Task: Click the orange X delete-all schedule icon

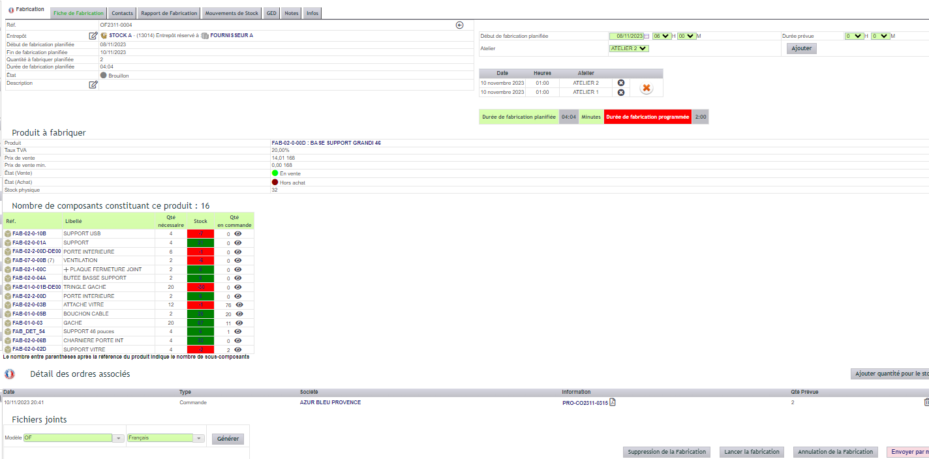Action: tap(646, 88)
